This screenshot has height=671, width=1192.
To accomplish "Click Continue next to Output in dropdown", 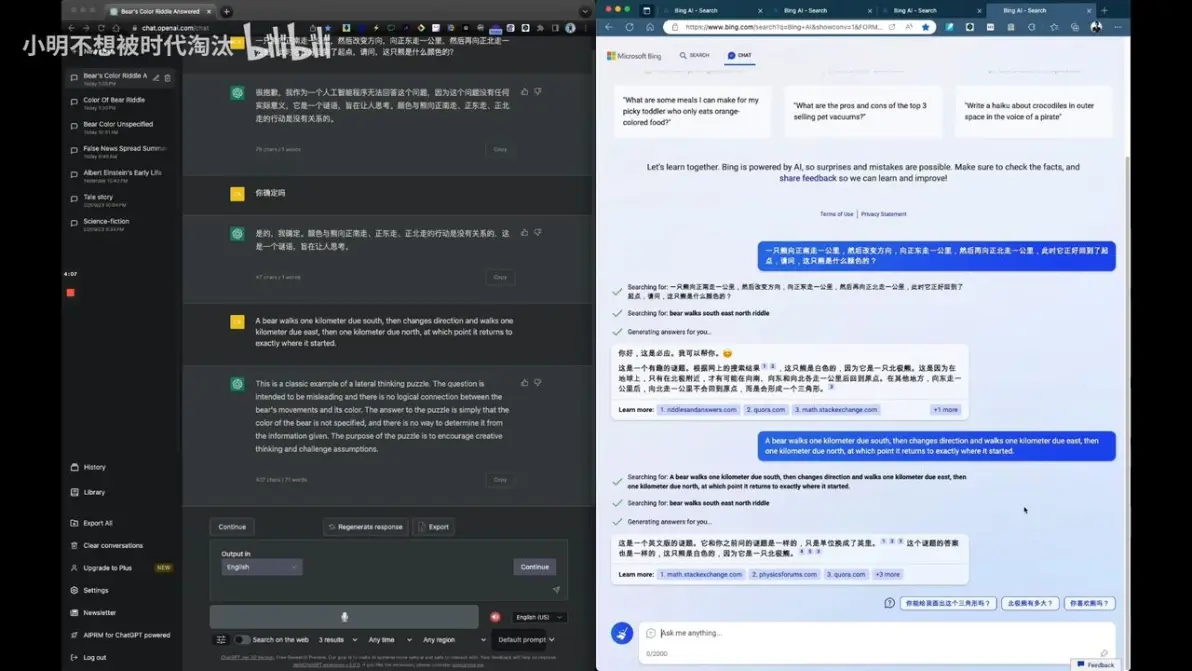I will click(x=534, y=567).
